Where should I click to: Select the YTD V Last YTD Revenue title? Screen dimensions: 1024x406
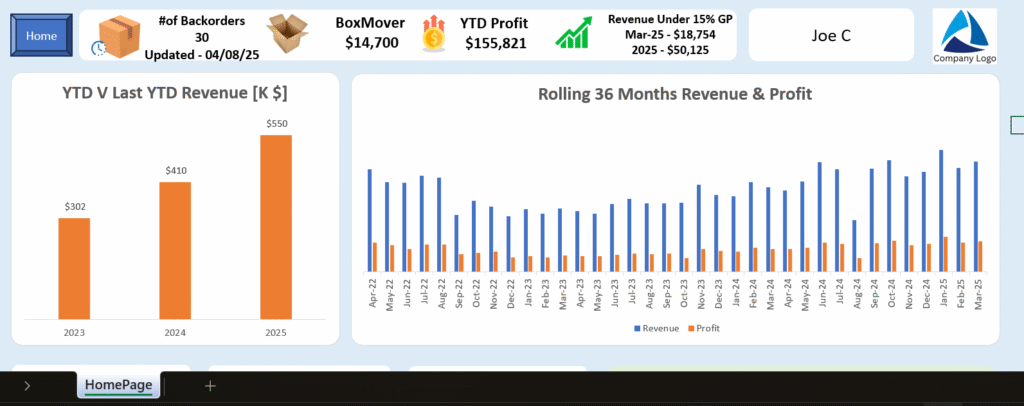pos(175,93)
